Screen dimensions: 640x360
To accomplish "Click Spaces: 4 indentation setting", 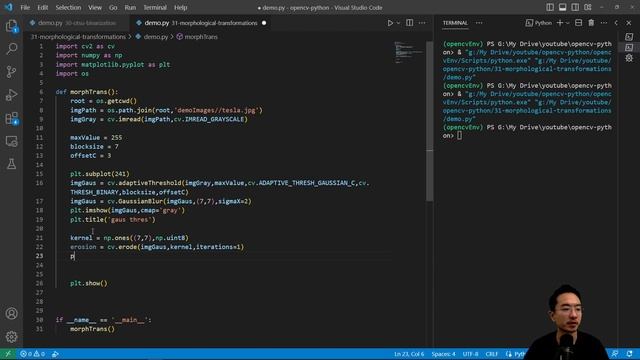I will [443, 354].
